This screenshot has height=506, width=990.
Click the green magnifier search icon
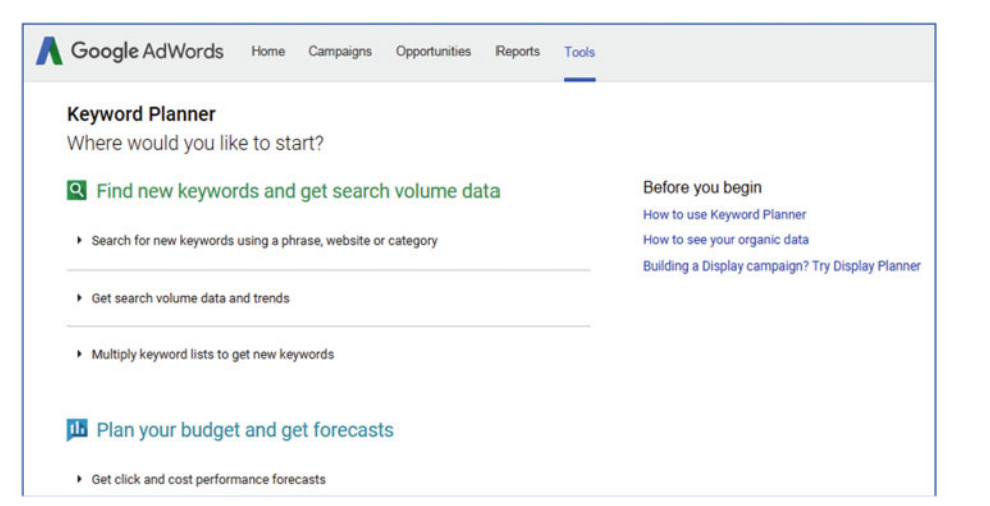pos(76,190)
